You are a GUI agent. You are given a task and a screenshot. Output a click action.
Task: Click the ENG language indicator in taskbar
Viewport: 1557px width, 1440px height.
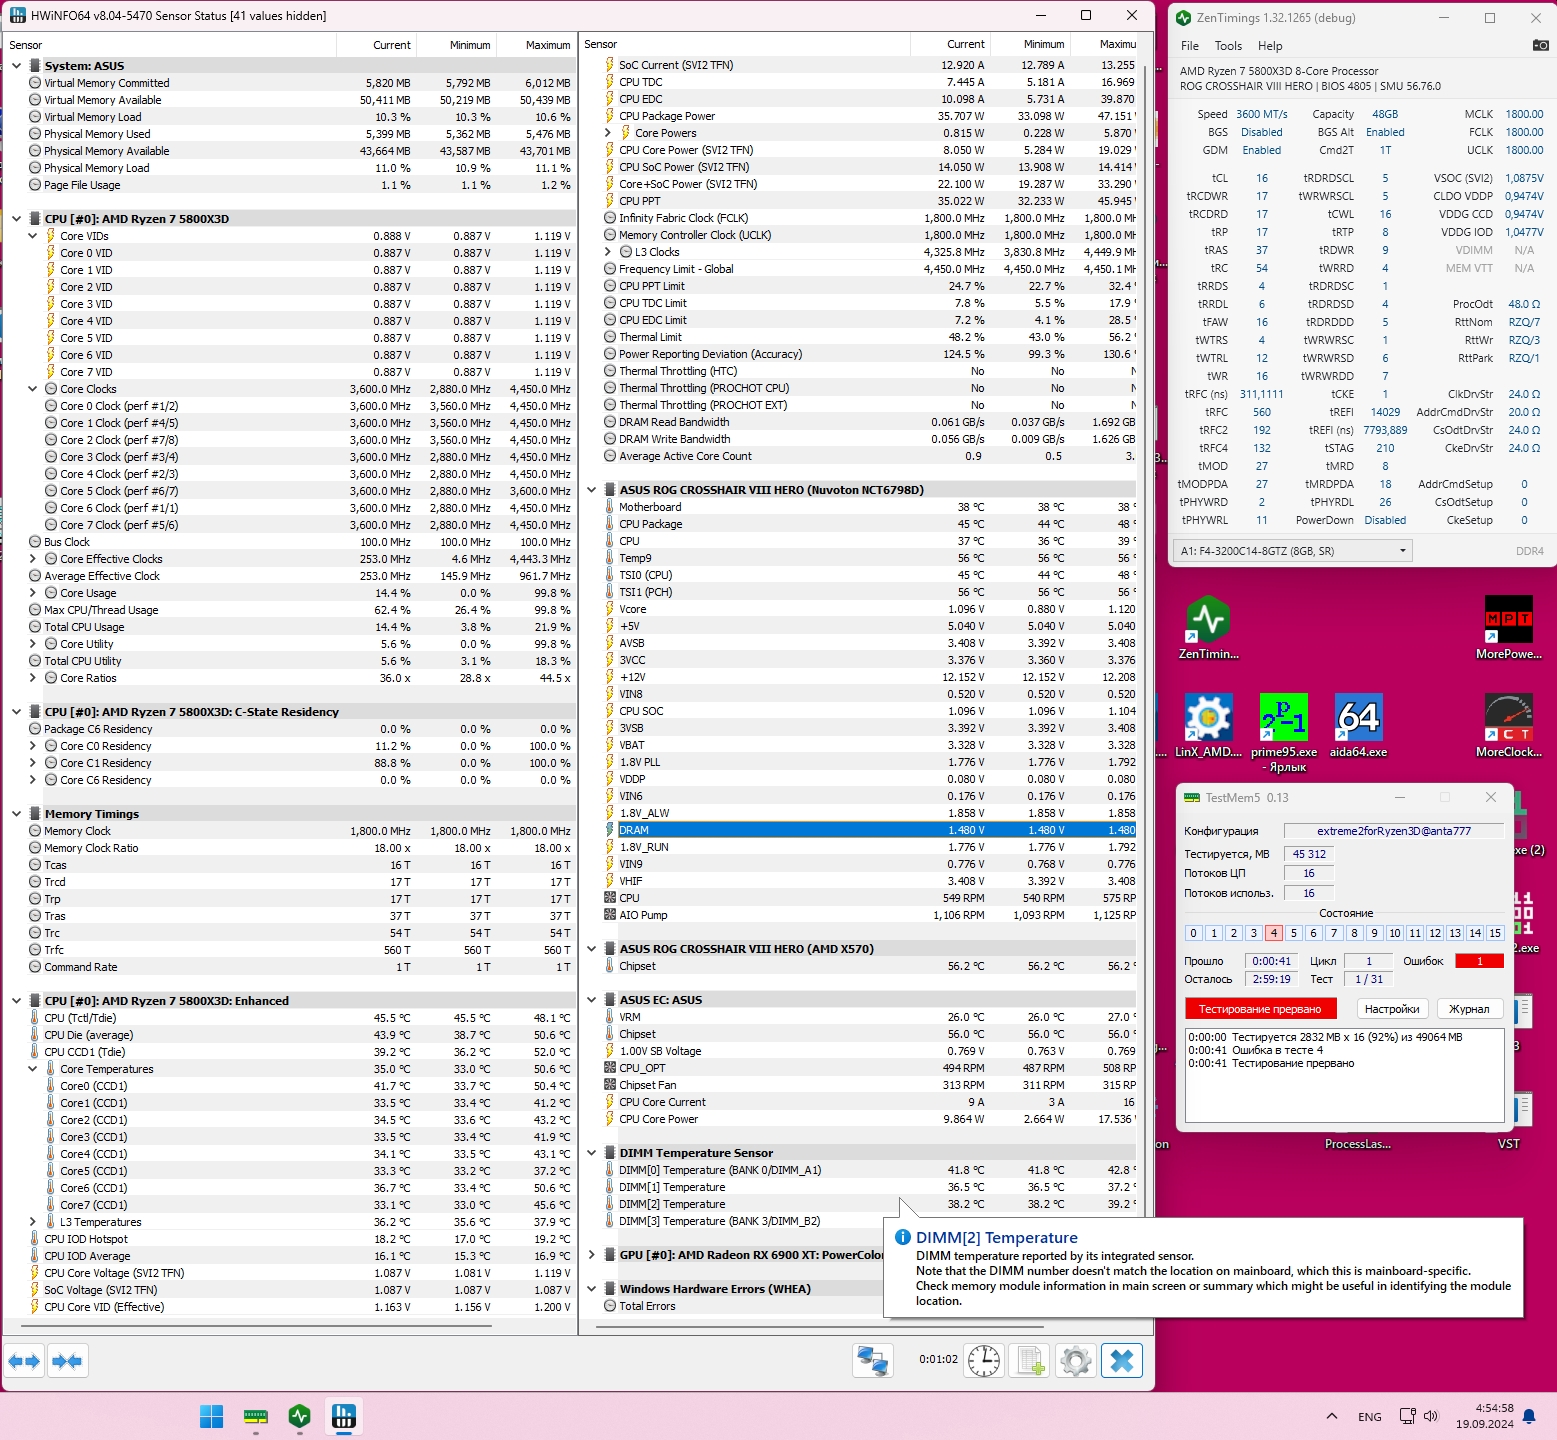pos(1370,1417)
